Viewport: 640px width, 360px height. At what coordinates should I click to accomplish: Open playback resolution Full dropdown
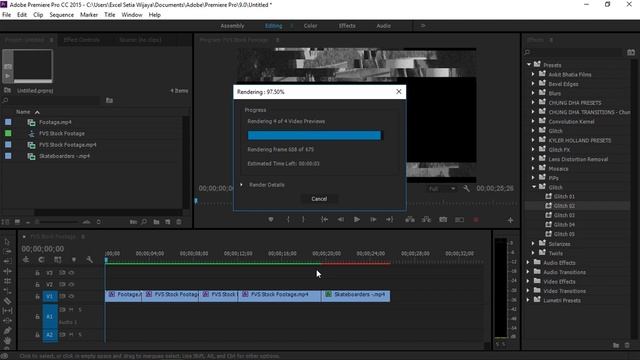(442, 189)
